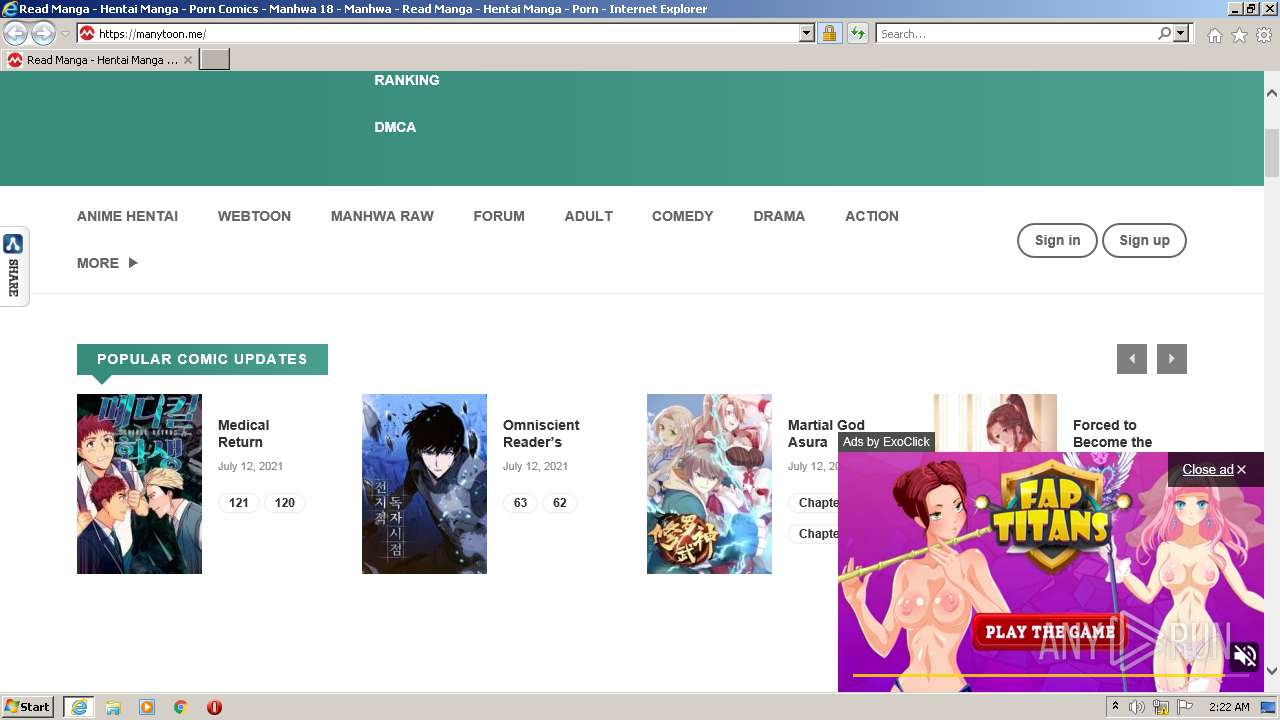The height and width of the screenshot is (720, 1280).
Task: Launch Internet Explorer from the taskbar
Action: tap(78, 707)
